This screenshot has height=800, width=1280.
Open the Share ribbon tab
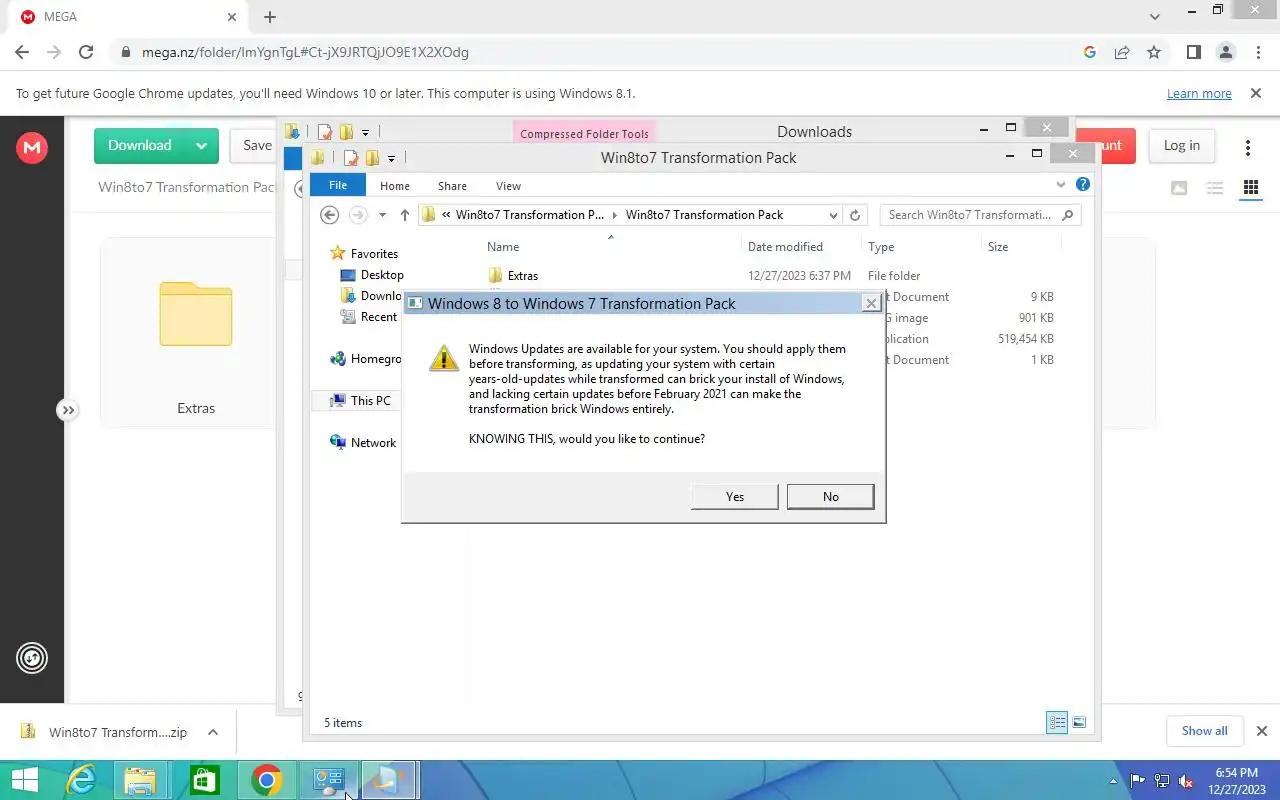click(452, 186)
